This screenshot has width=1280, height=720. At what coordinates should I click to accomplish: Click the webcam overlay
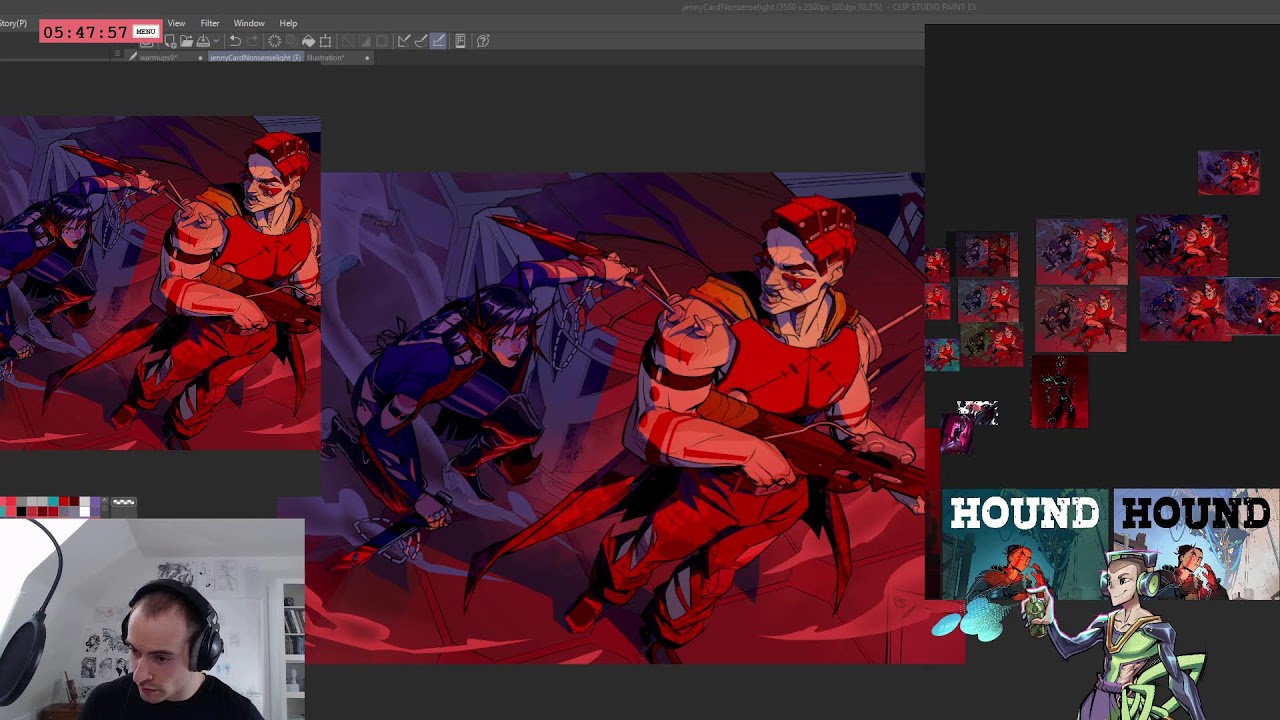(x=152, y=619)
